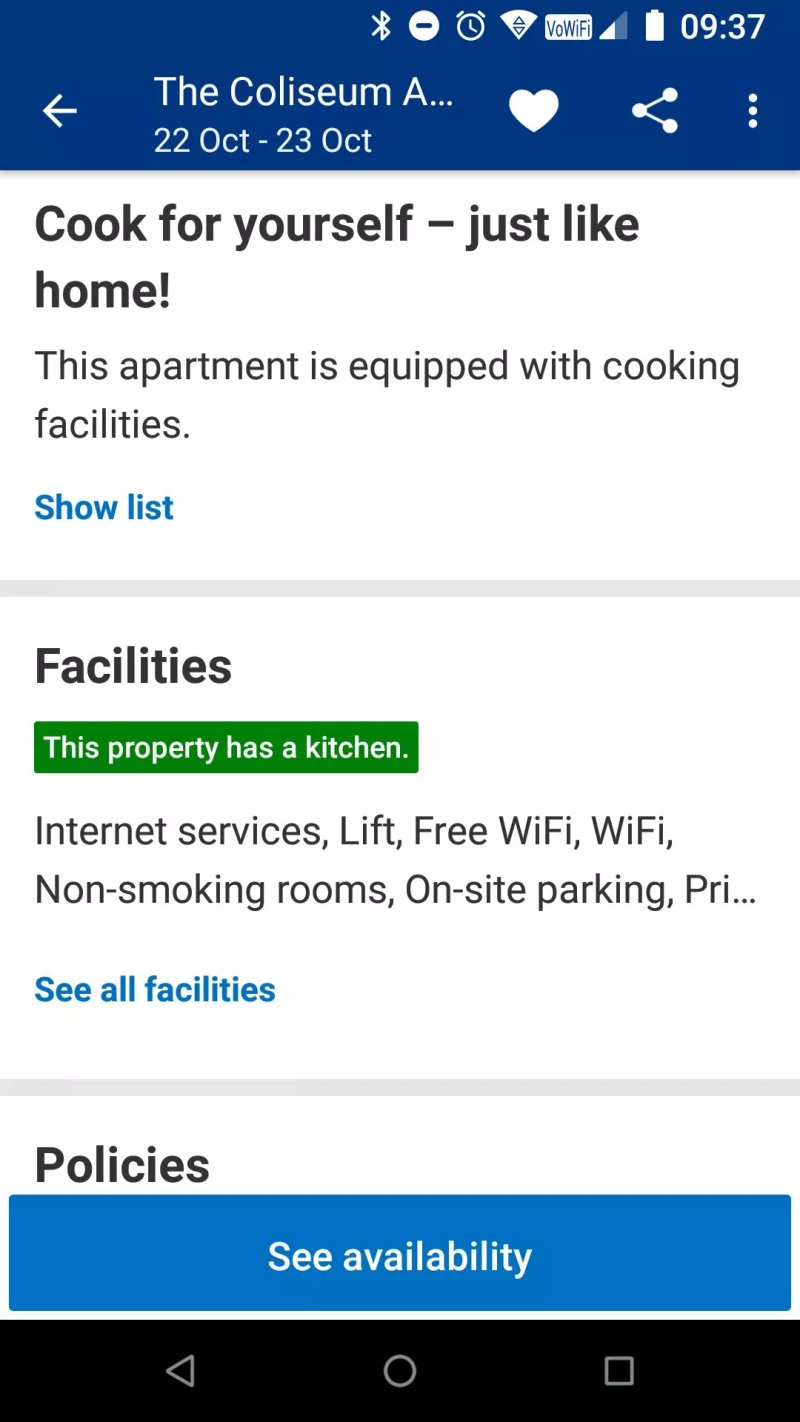The image size is (800, 1422).
Task: Tap the back arrow icon
Action: pyautogui.click(x=59, y=111)
